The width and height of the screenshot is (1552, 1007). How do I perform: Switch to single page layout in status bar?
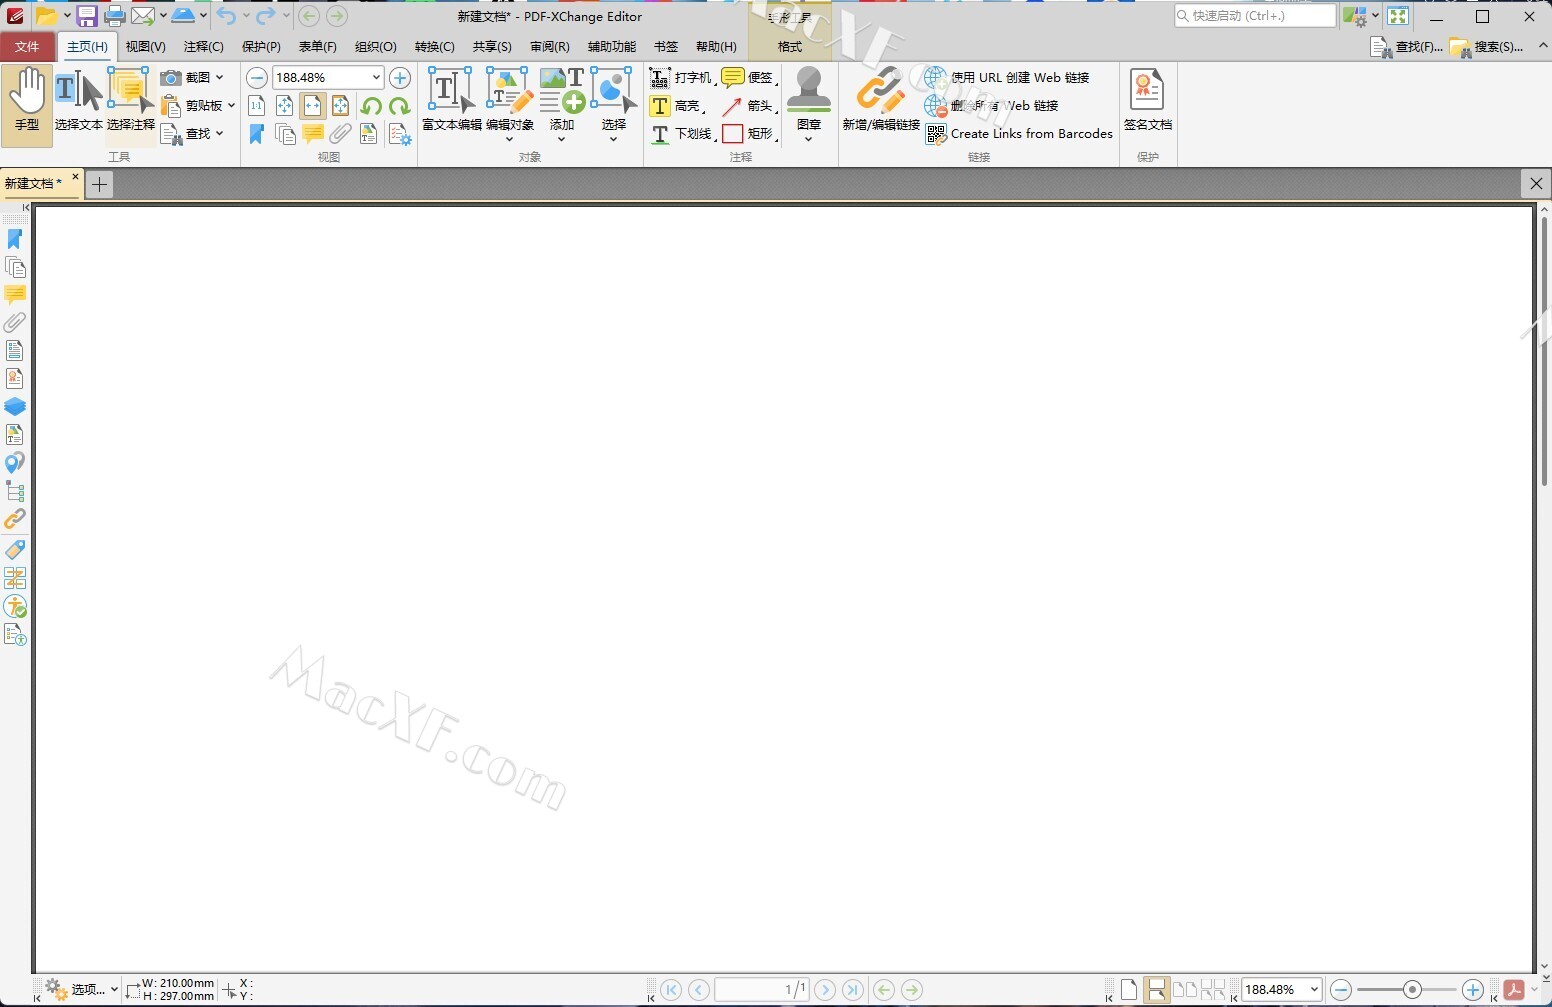click(x=1129, y=990)
